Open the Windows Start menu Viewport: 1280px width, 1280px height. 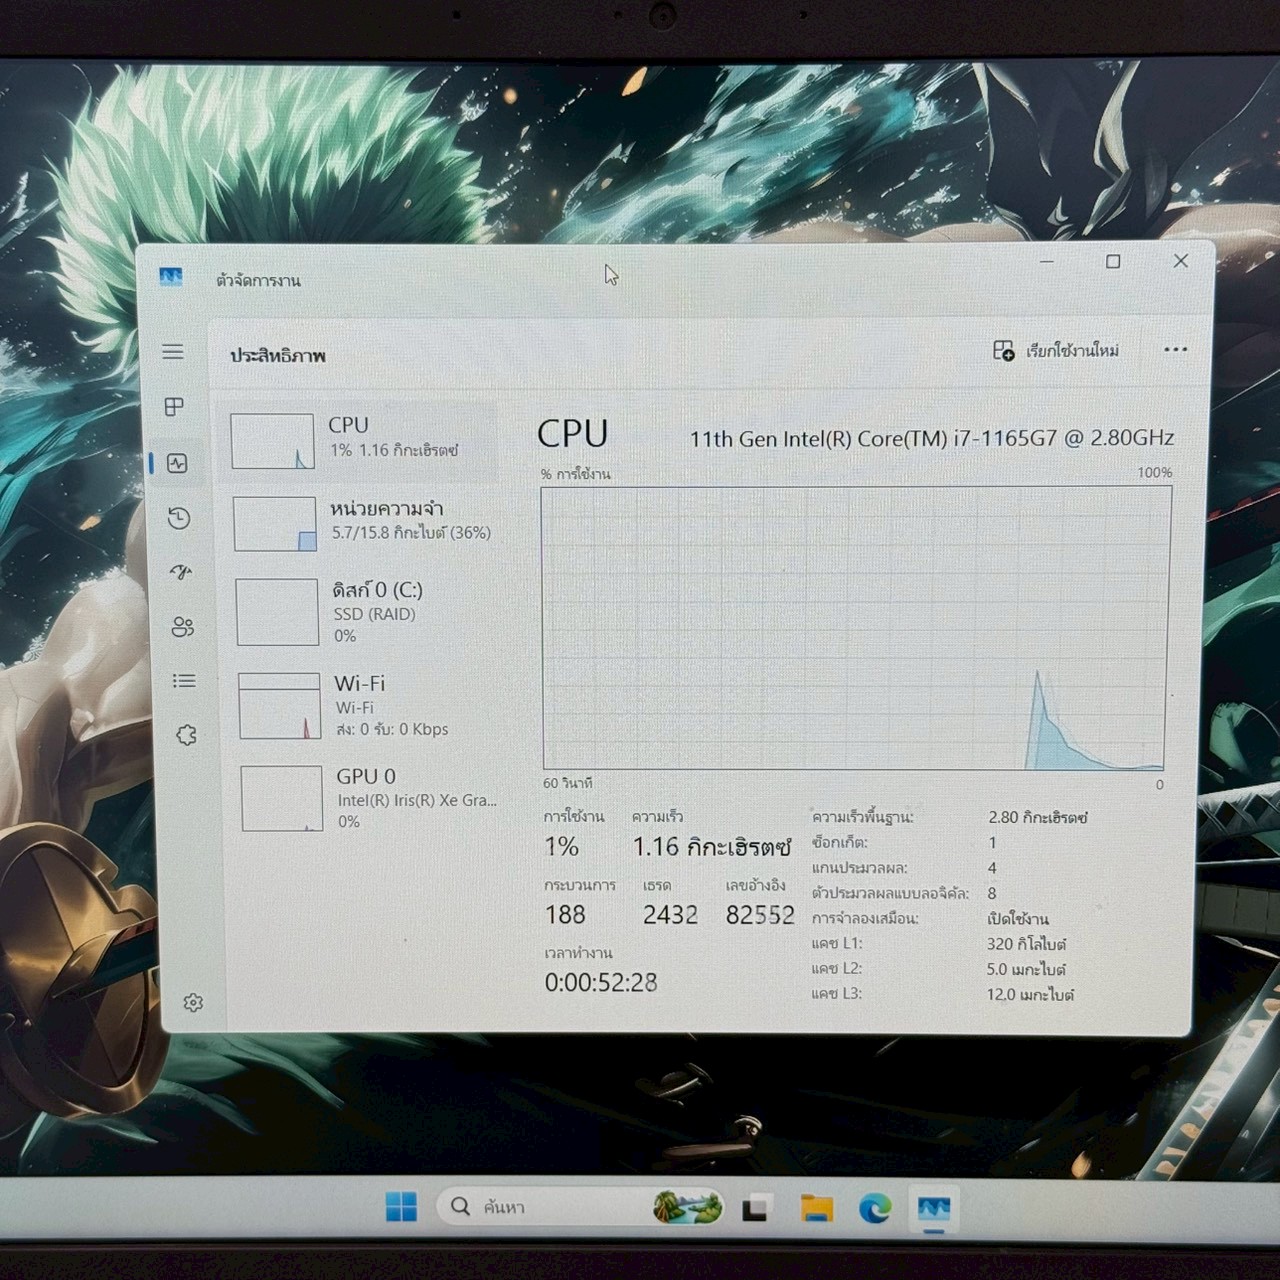tap(401, 1207)
